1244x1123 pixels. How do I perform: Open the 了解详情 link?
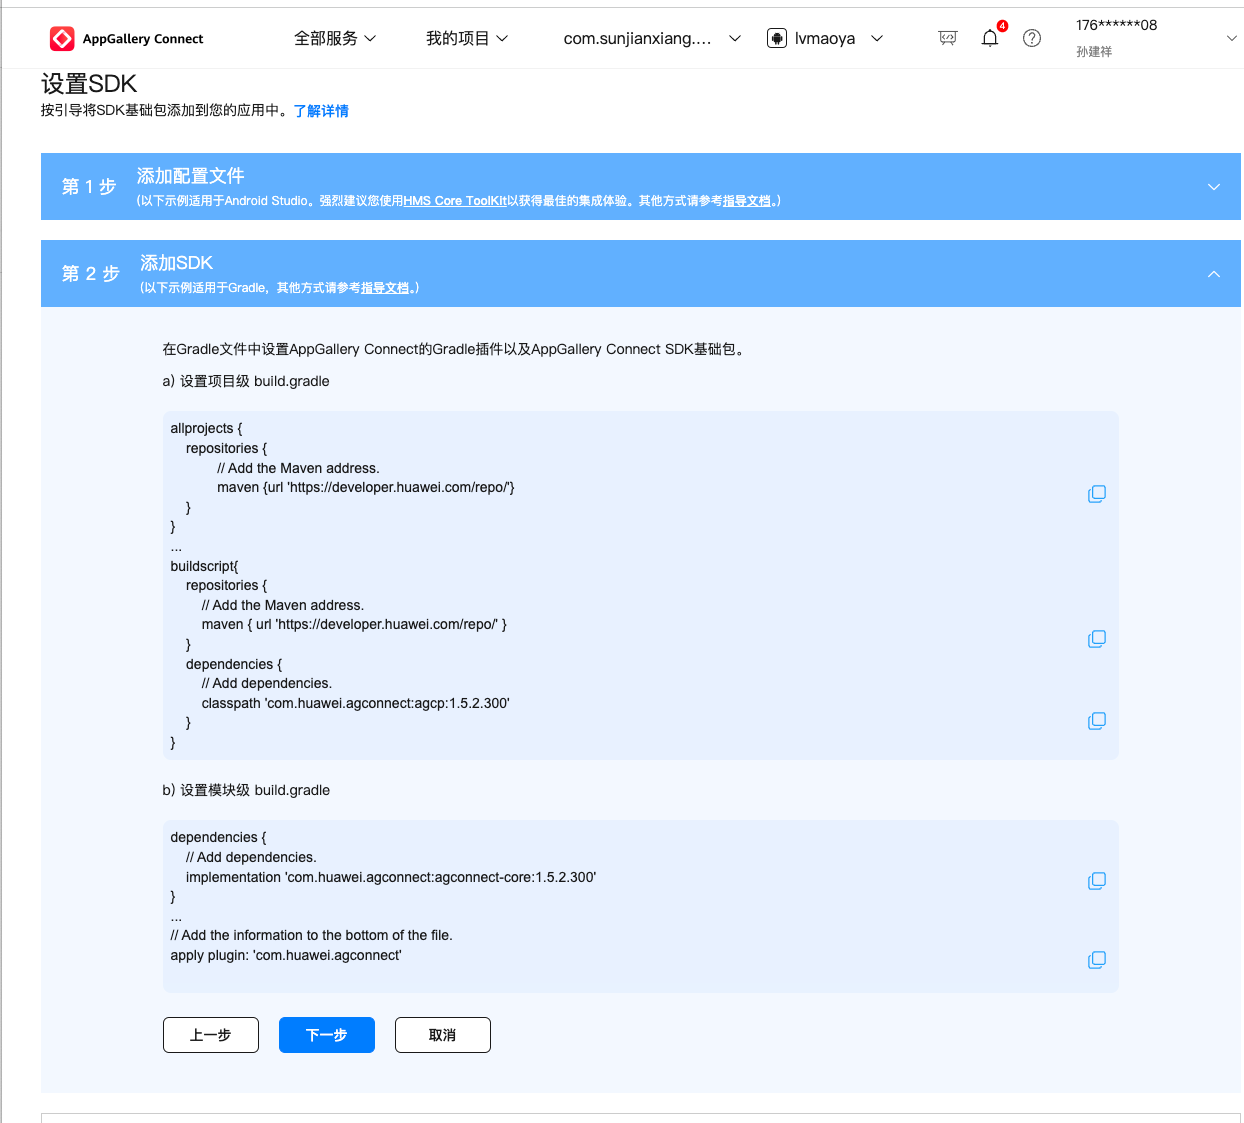pyautogui.click(x=321, y=111)
